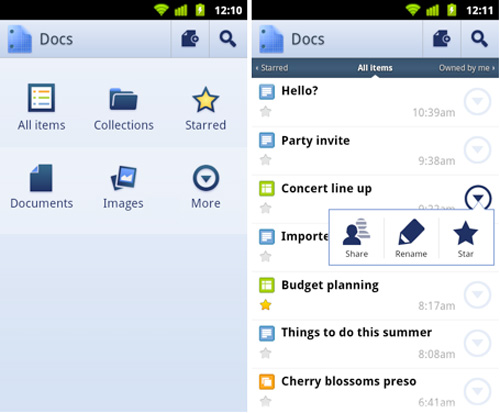Open Starred section on home screen
The width and height of the screenshot is (500, 413).
coord(206,109)
